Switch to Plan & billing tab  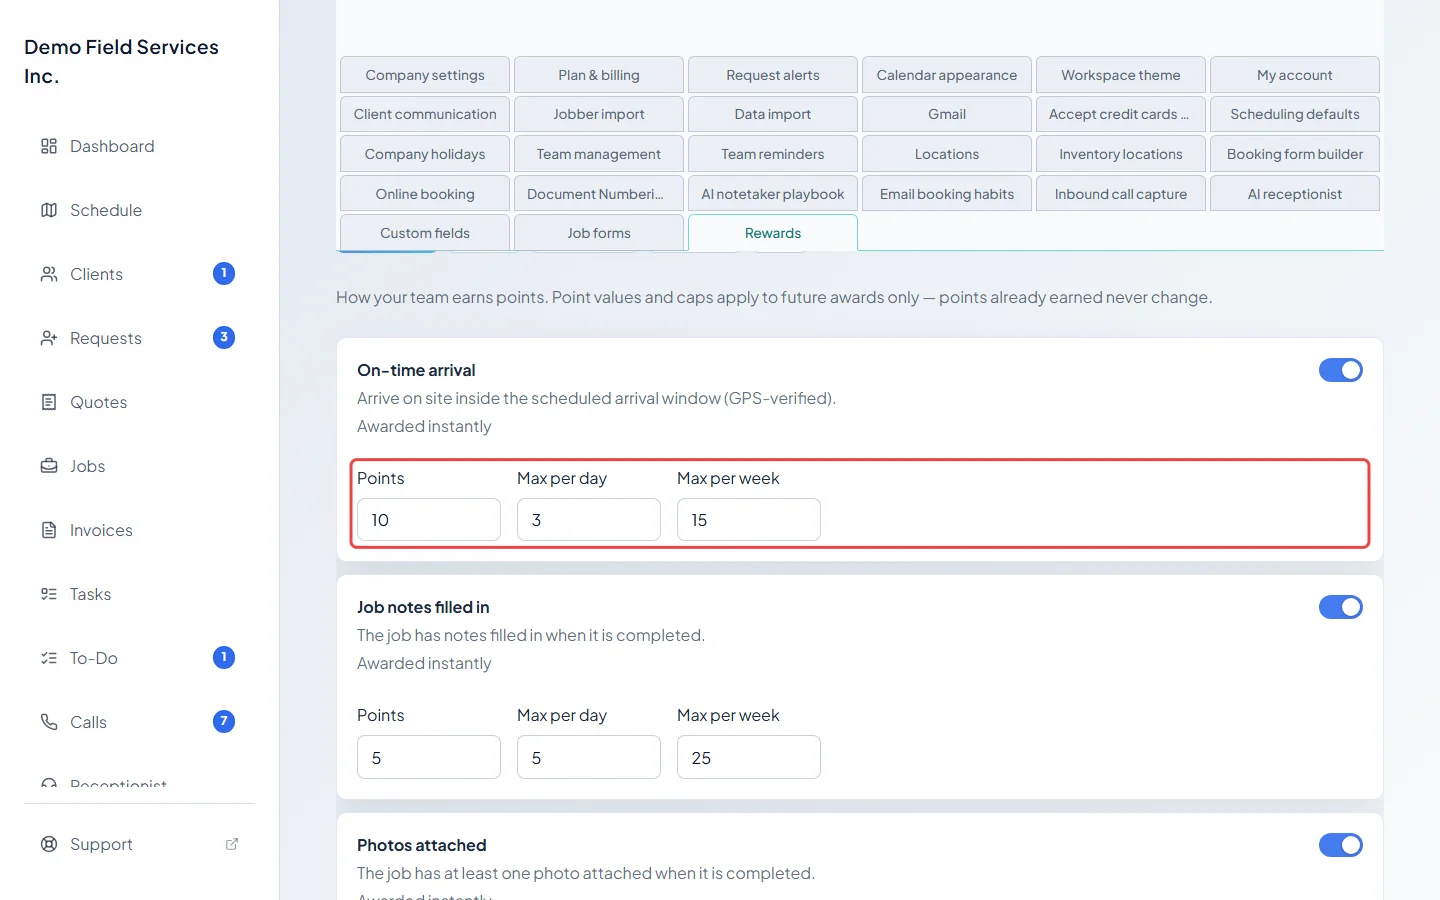pyautogui.click(x=599, y=75)
